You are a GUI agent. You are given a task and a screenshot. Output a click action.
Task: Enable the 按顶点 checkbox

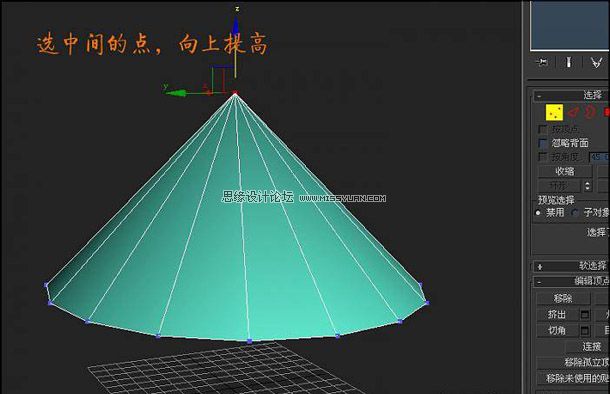[542, 129]
